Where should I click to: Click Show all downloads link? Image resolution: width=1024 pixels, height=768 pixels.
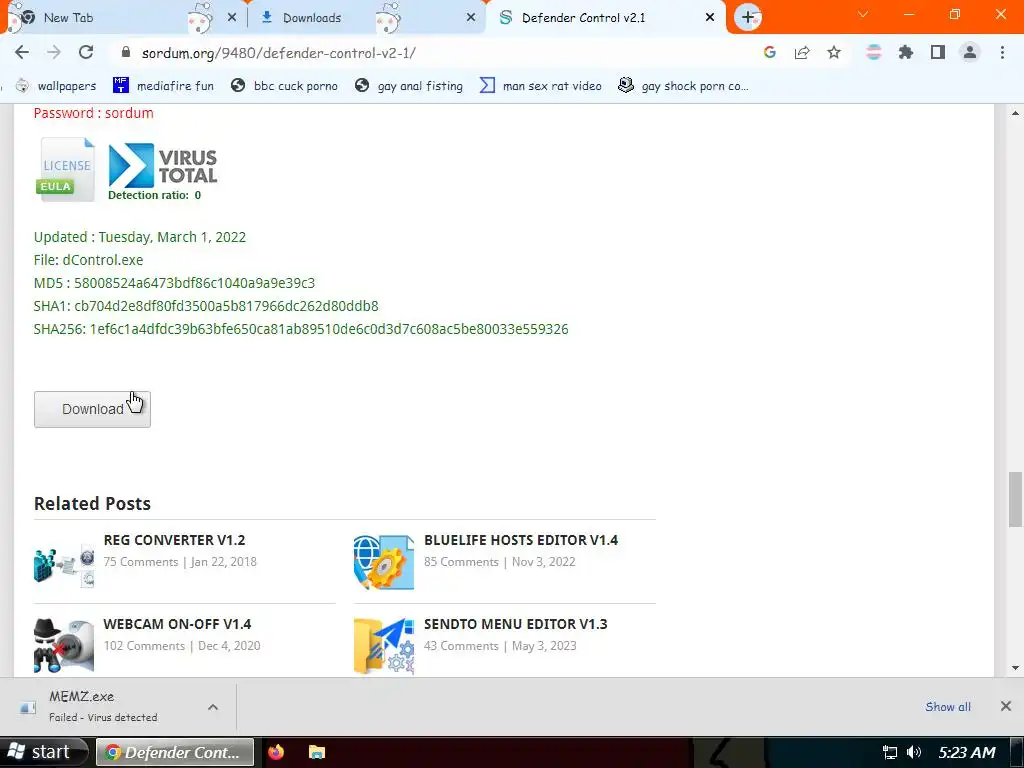tap(948, 707)
